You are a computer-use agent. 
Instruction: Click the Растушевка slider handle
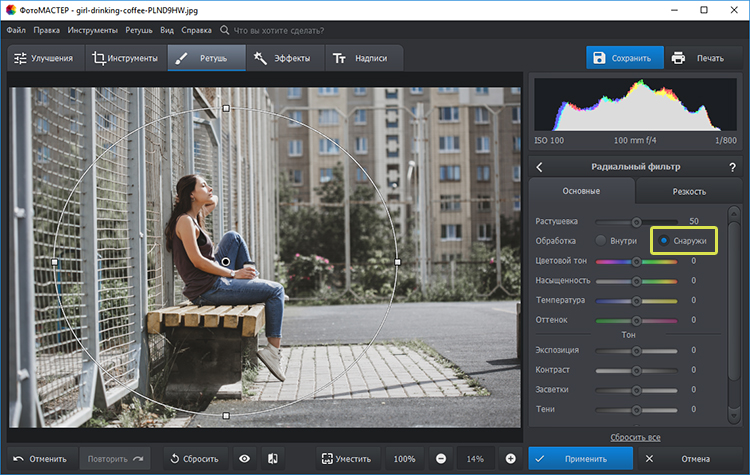click(x=635, y=221)
